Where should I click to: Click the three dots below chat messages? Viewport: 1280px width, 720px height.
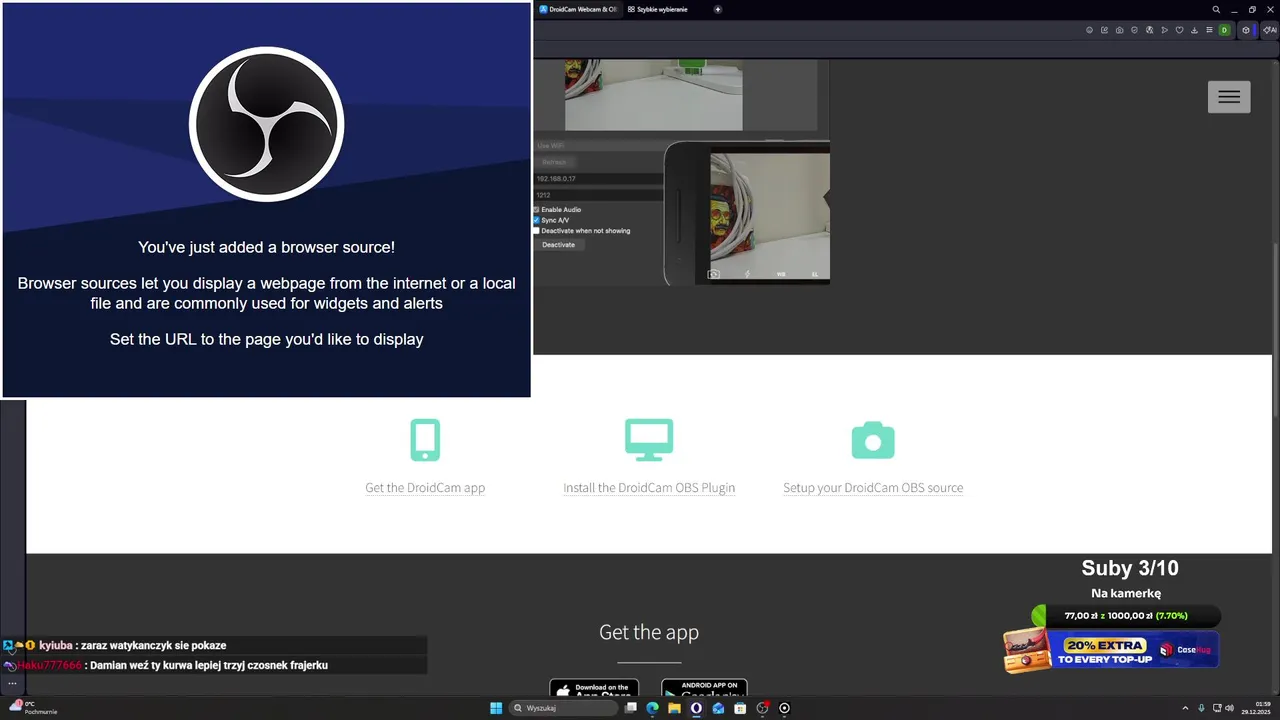point(12,684)
